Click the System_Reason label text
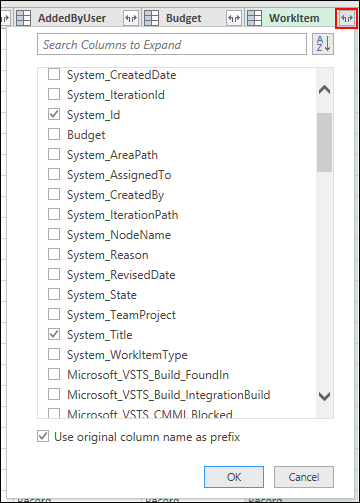This screenshot has width=360, height=503. pos(108,255)
